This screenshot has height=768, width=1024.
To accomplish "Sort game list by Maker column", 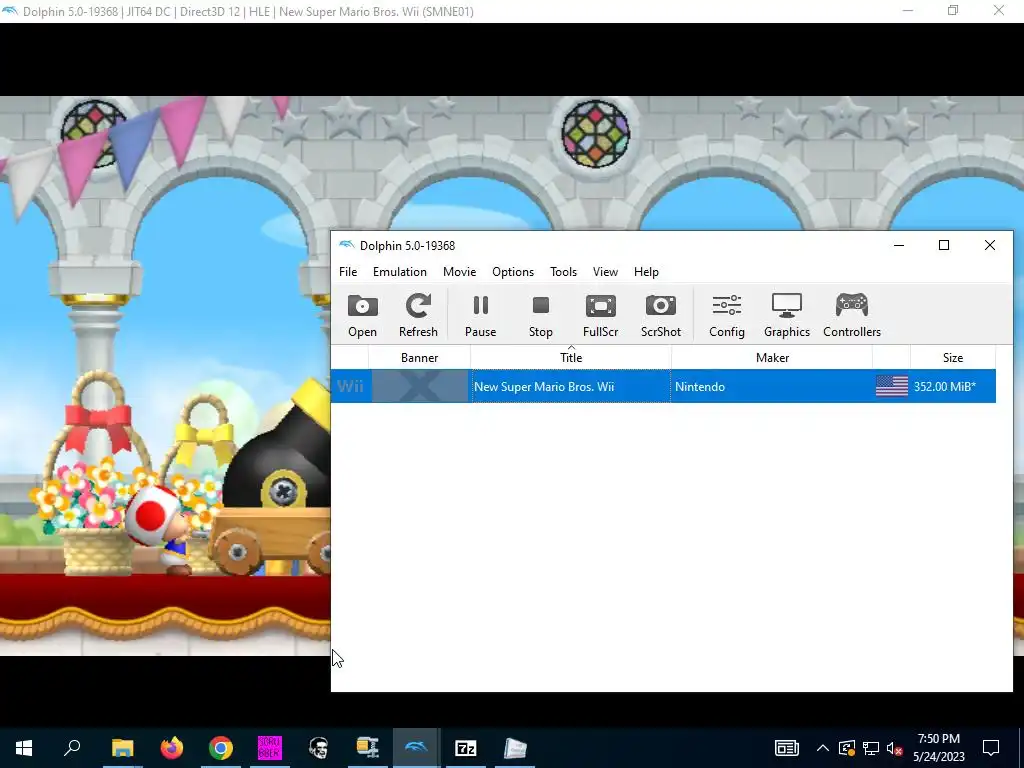I will [772, 357].
